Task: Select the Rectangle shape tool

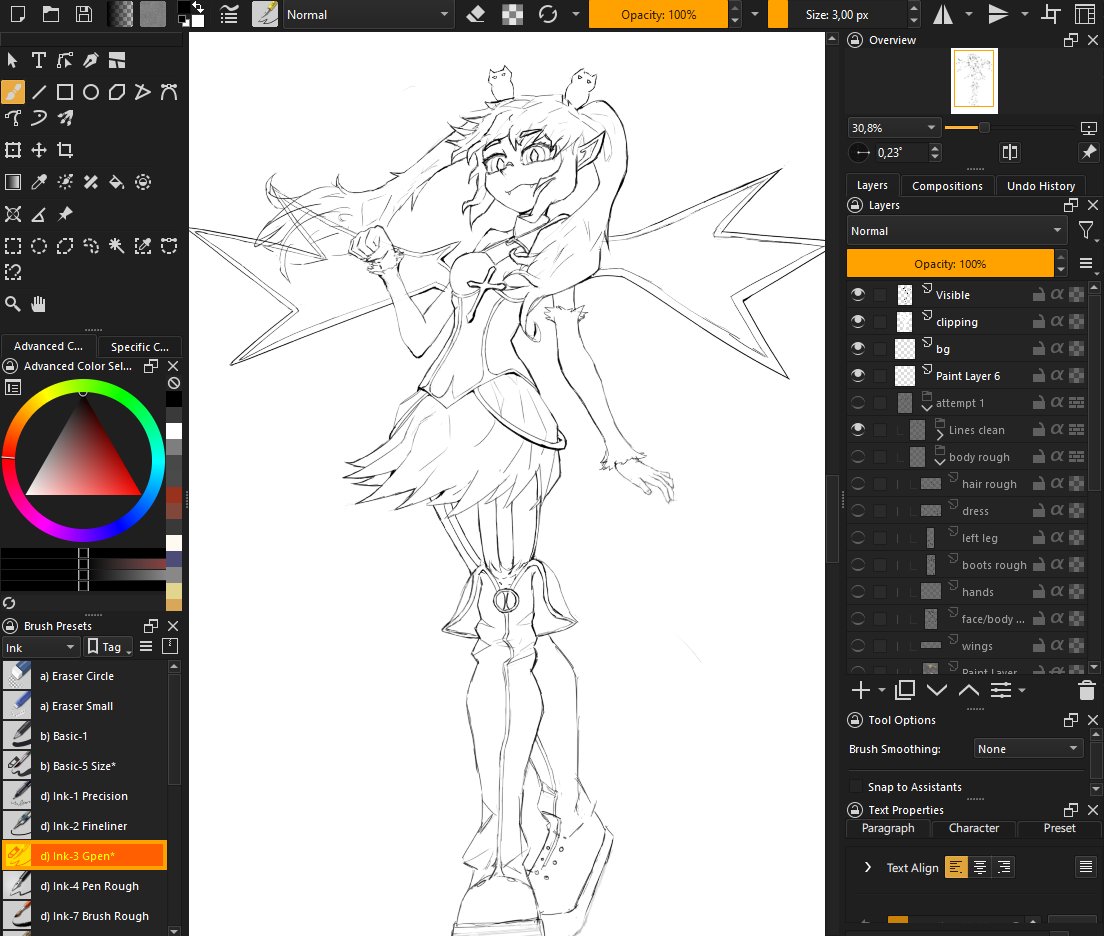Action: click(x=65, y=92)
